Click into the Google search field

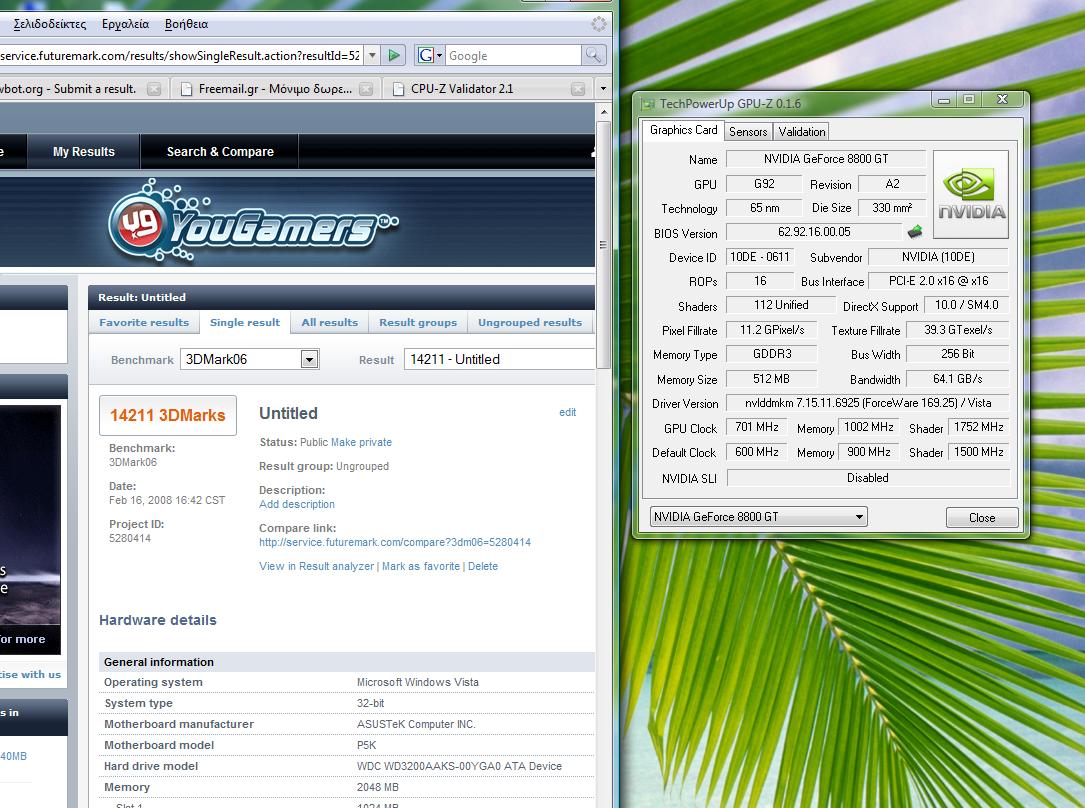[513, 55]
